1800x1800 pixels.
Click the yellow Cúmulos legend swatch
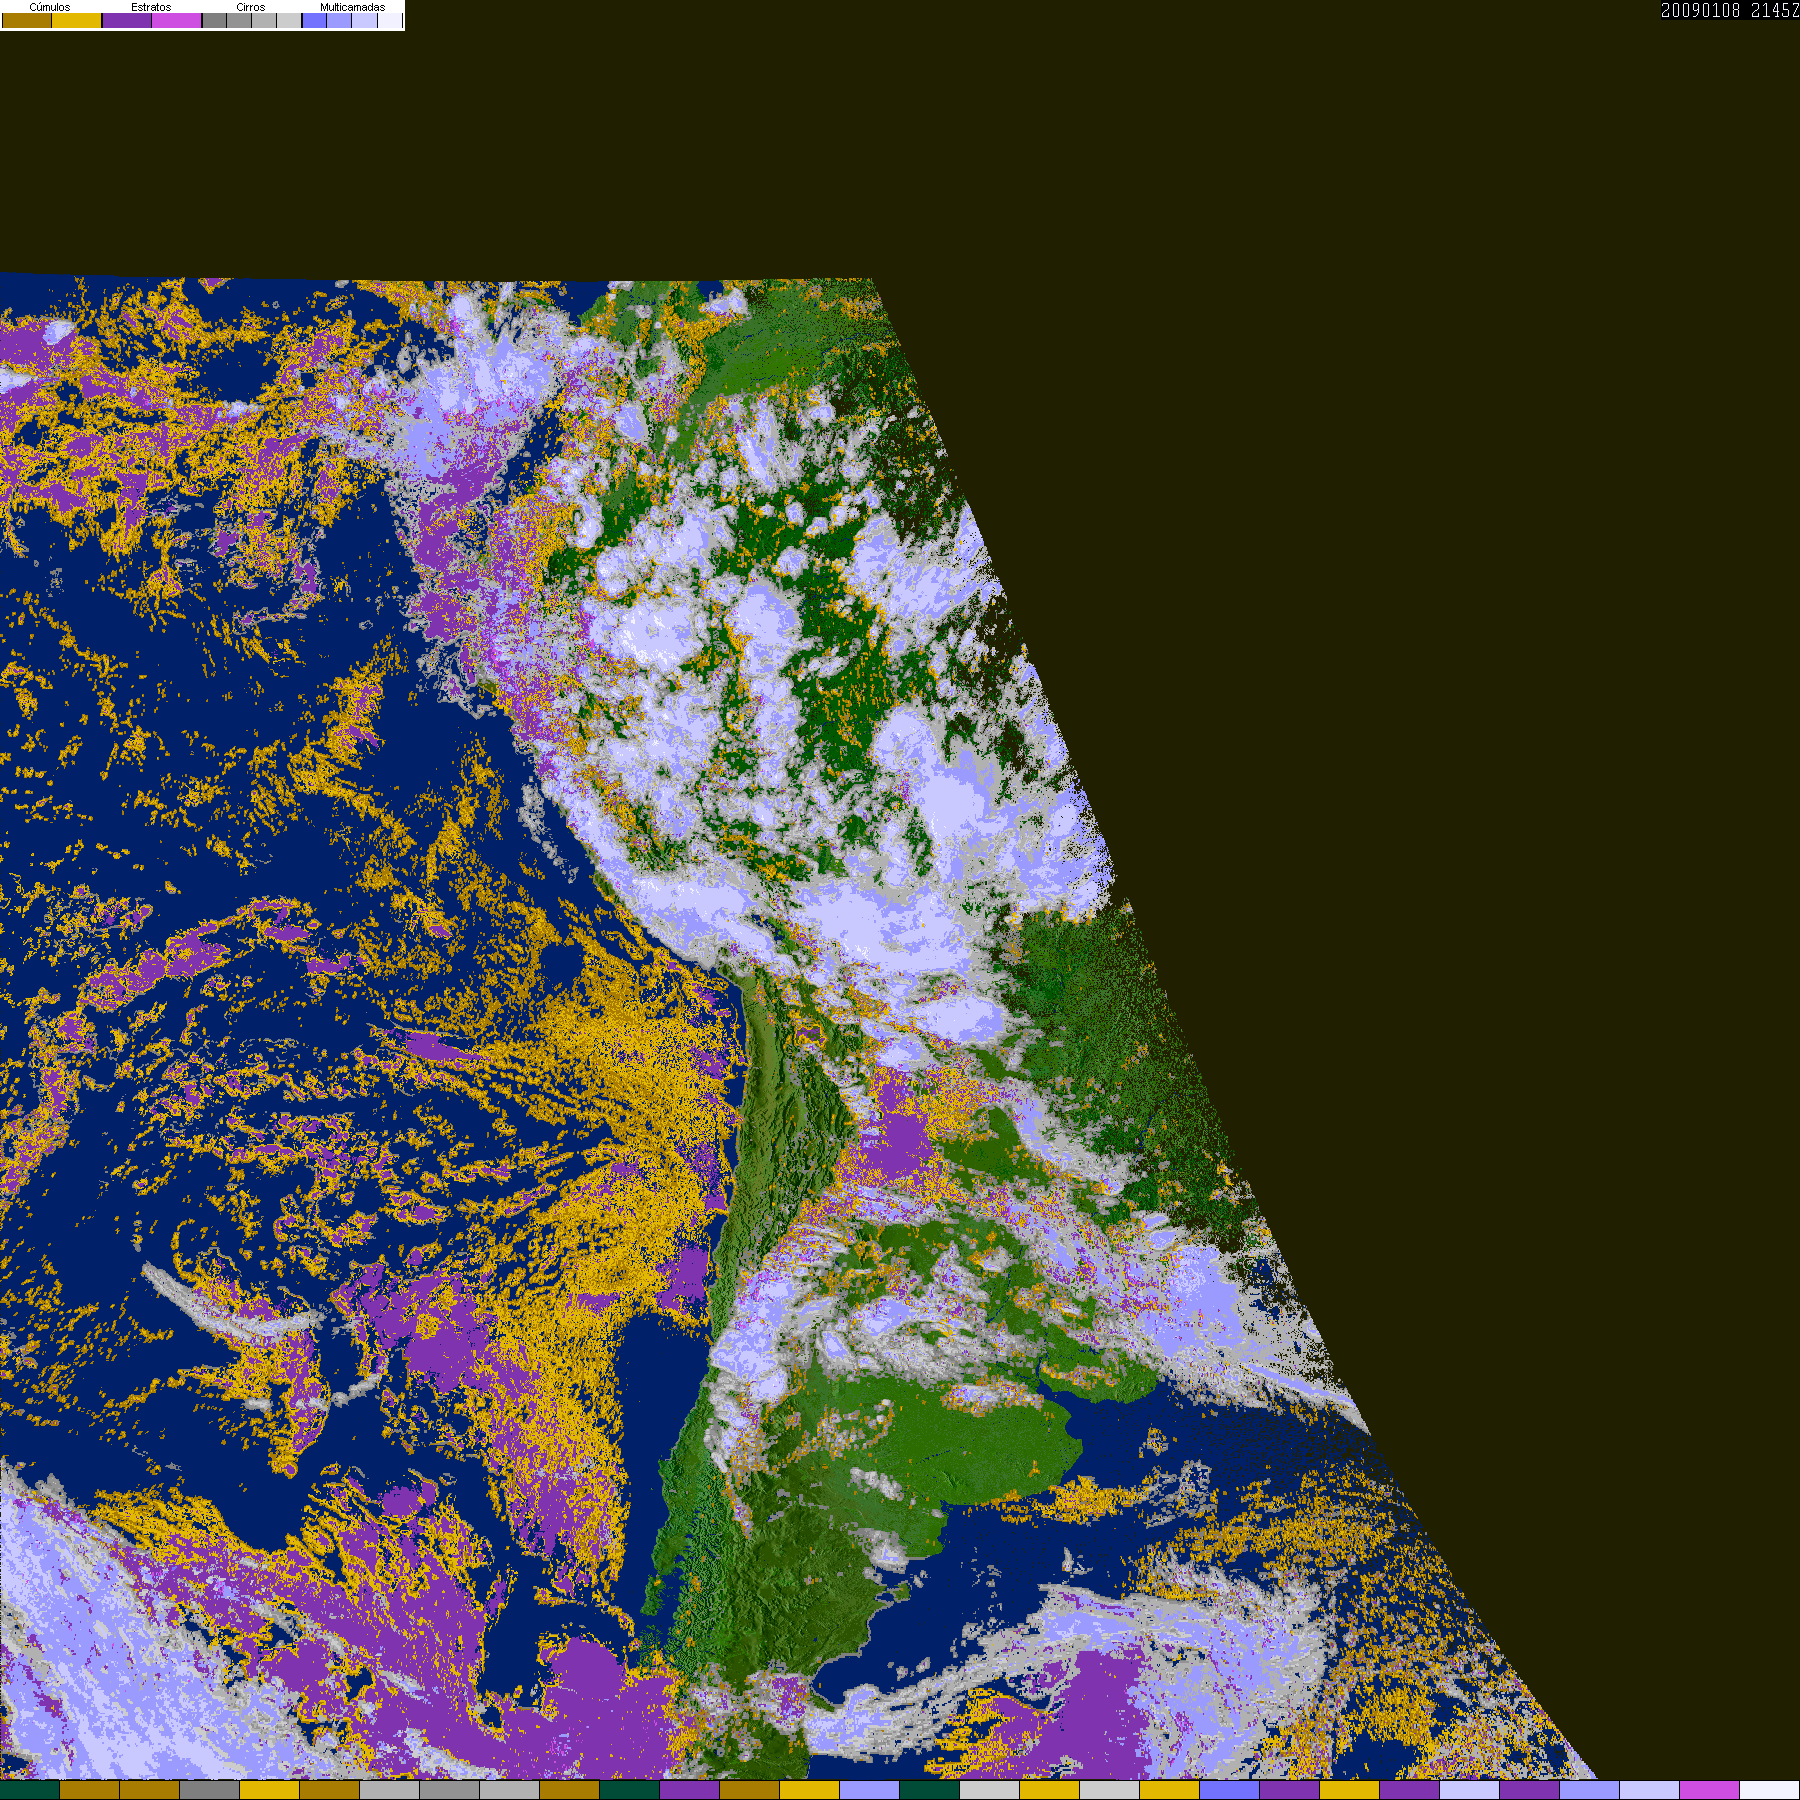pyautogui.click(x=77, y=20)
